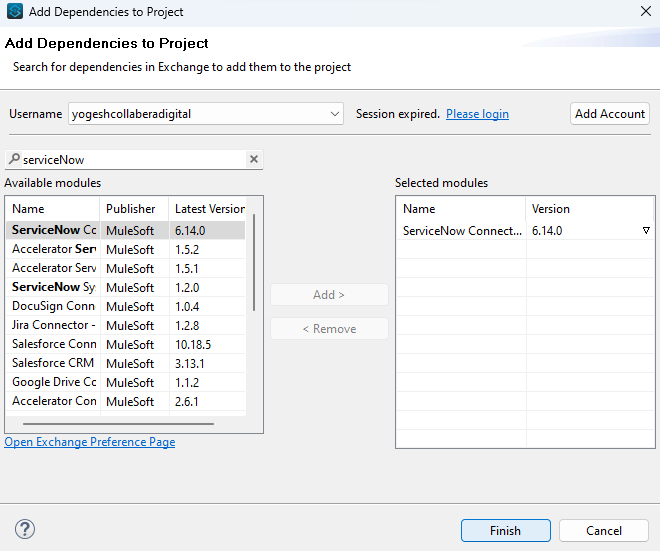Image resolution: width=660 pixels, height=551 pixels.
Task: Select the Jira Connector module row
Action: [x=54, y=325]
